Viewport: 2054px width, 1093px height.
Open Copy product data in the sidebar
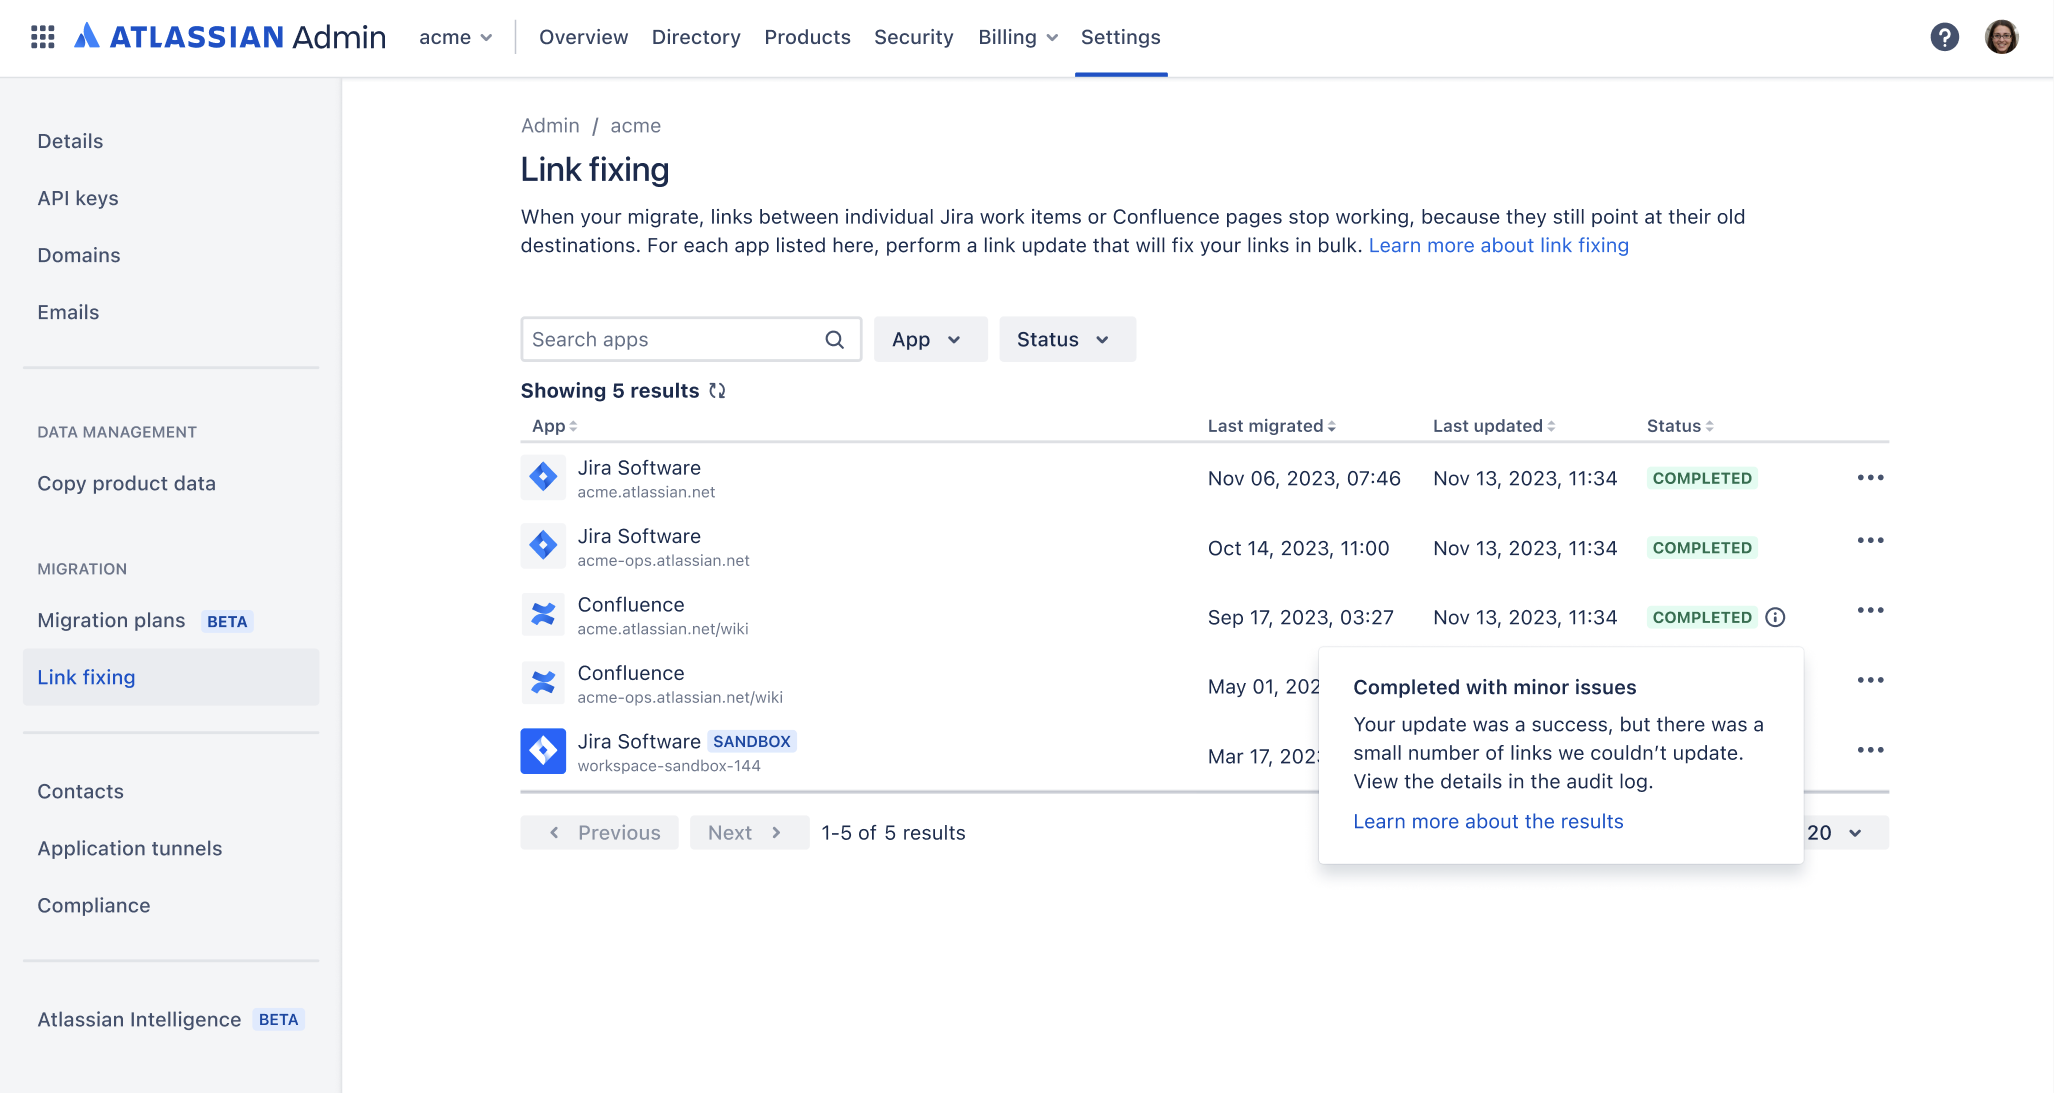[126, 483]
